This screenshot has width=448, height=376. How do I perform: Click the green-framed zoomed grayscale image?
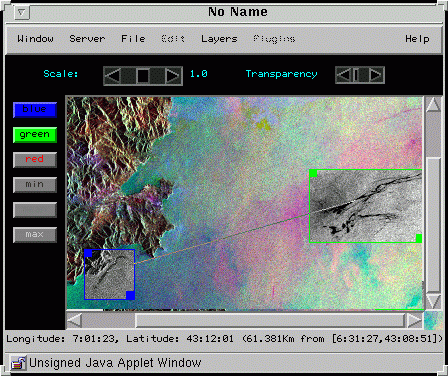click(x=366, y=206)
